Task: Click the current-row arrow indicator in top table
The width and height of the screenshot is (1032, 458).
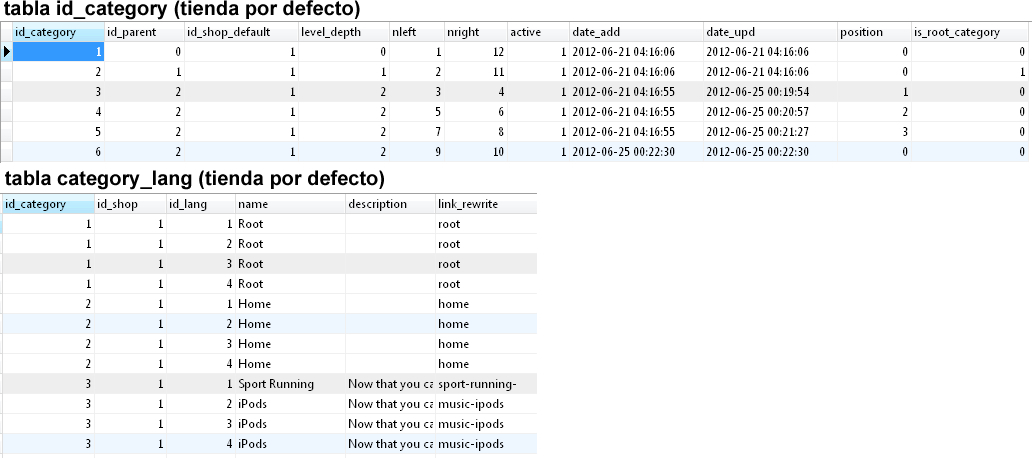Action: click(x=7, y=51)
